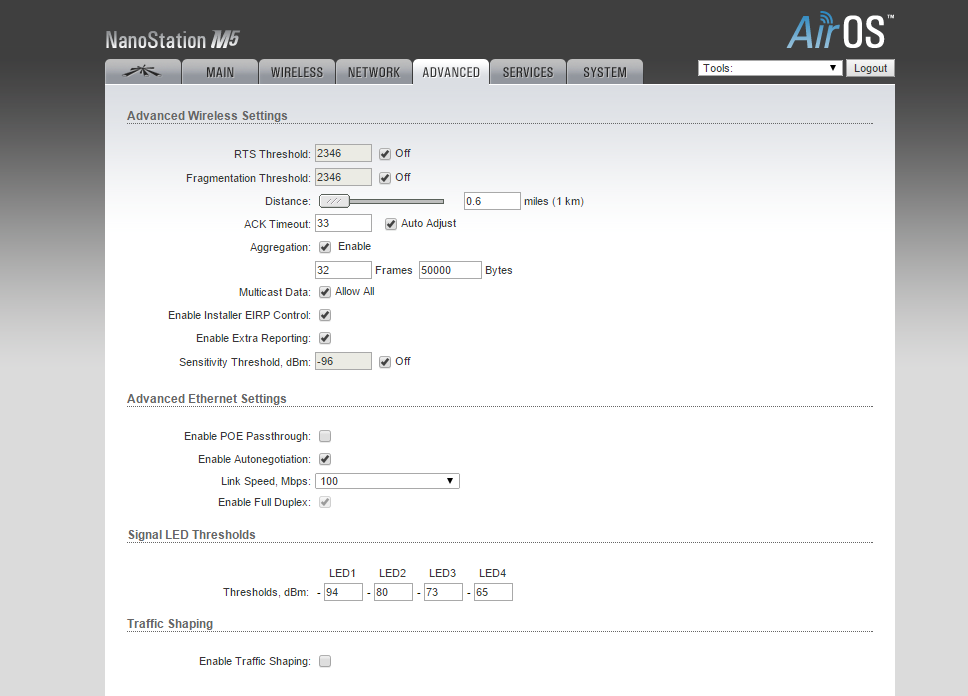Image resolution: width=968 pixels, height=696 pixels.
Task: Click the AirOS logo
Action: [840, 31]
